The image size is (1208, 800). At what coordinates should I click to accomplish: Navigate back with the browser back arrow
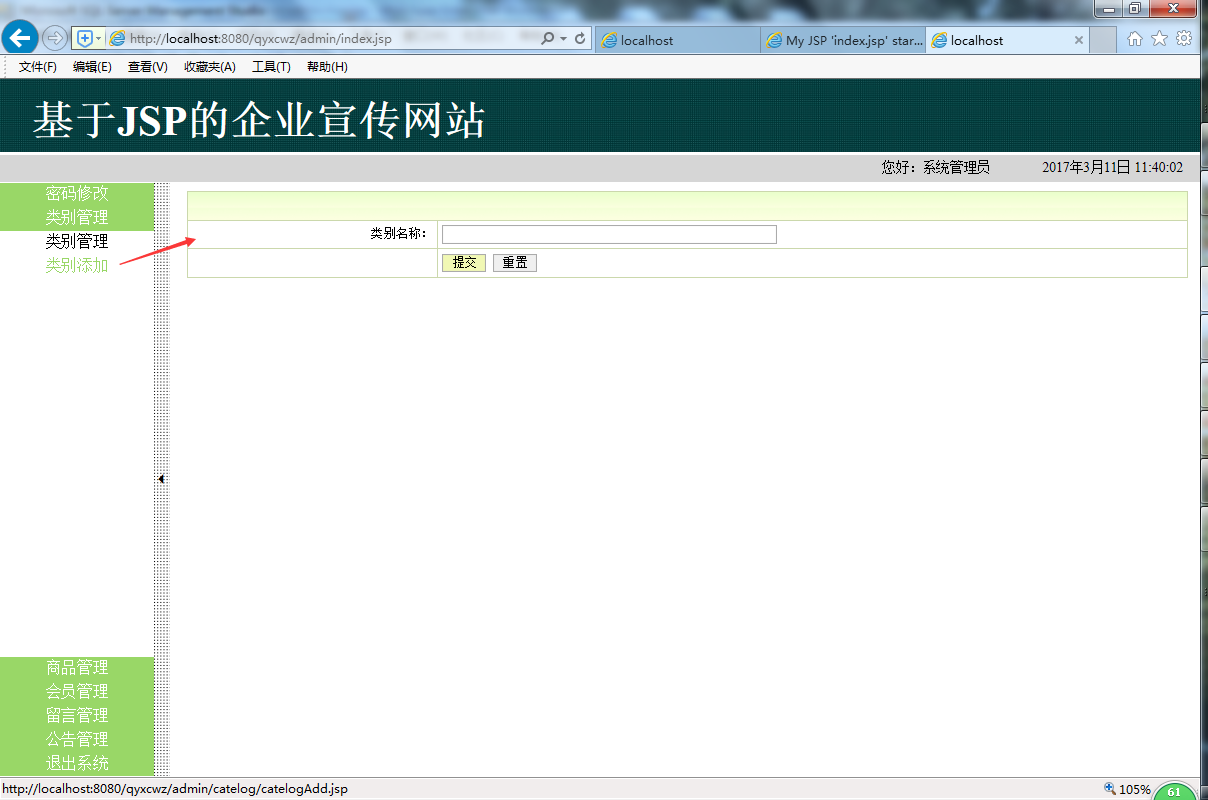click(x=19, y=37)
